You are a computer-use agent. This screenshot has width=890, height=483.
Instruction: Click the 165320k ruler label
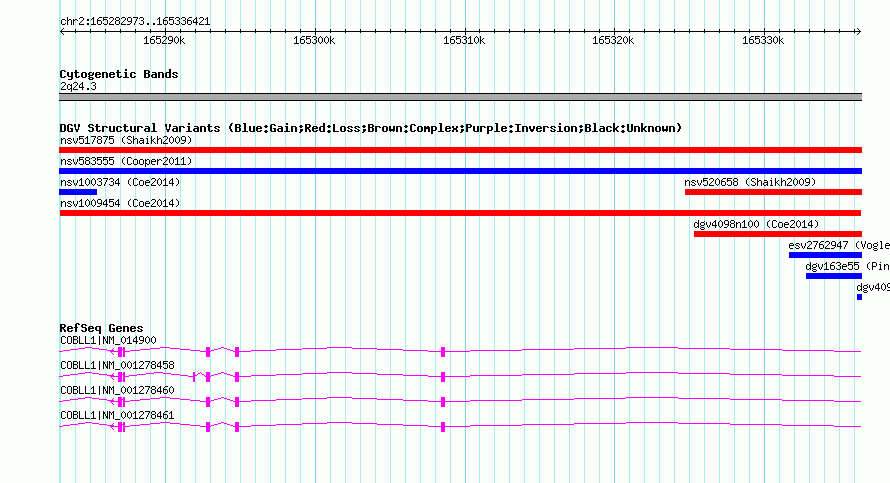click(x=613, y=40)
